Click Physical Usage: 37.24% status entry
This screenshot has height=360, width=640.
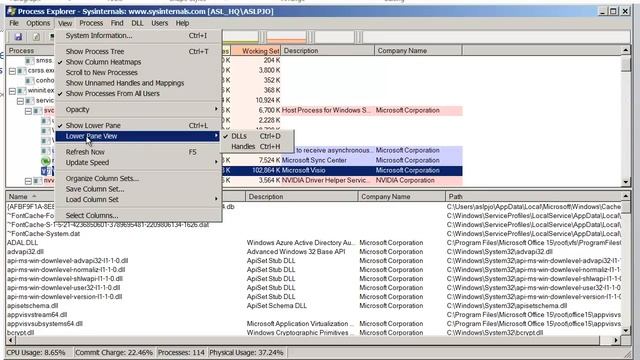246,352
